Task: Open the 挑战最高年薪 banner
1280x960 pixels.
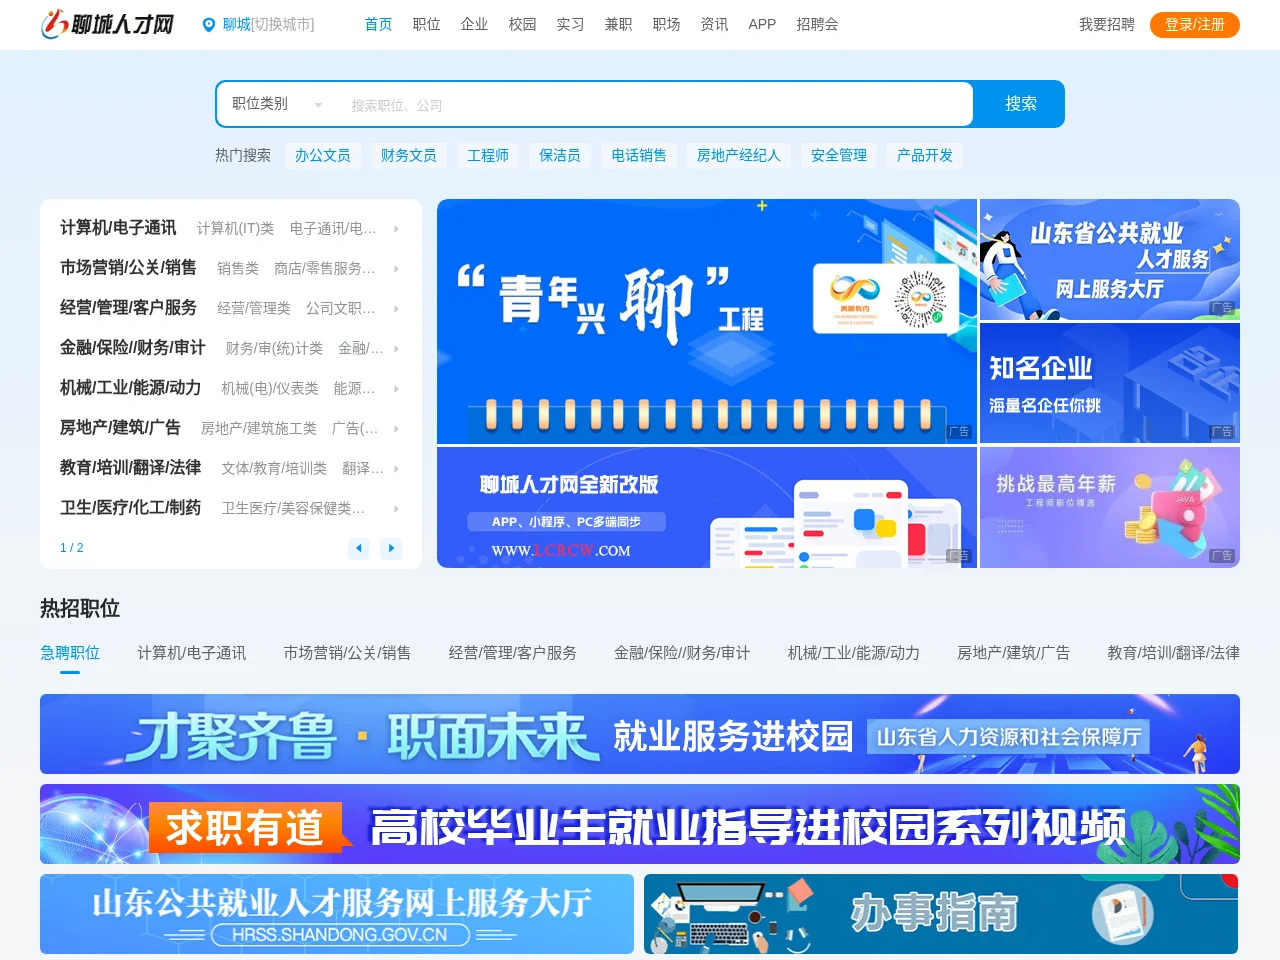Action: [1110, 507]
